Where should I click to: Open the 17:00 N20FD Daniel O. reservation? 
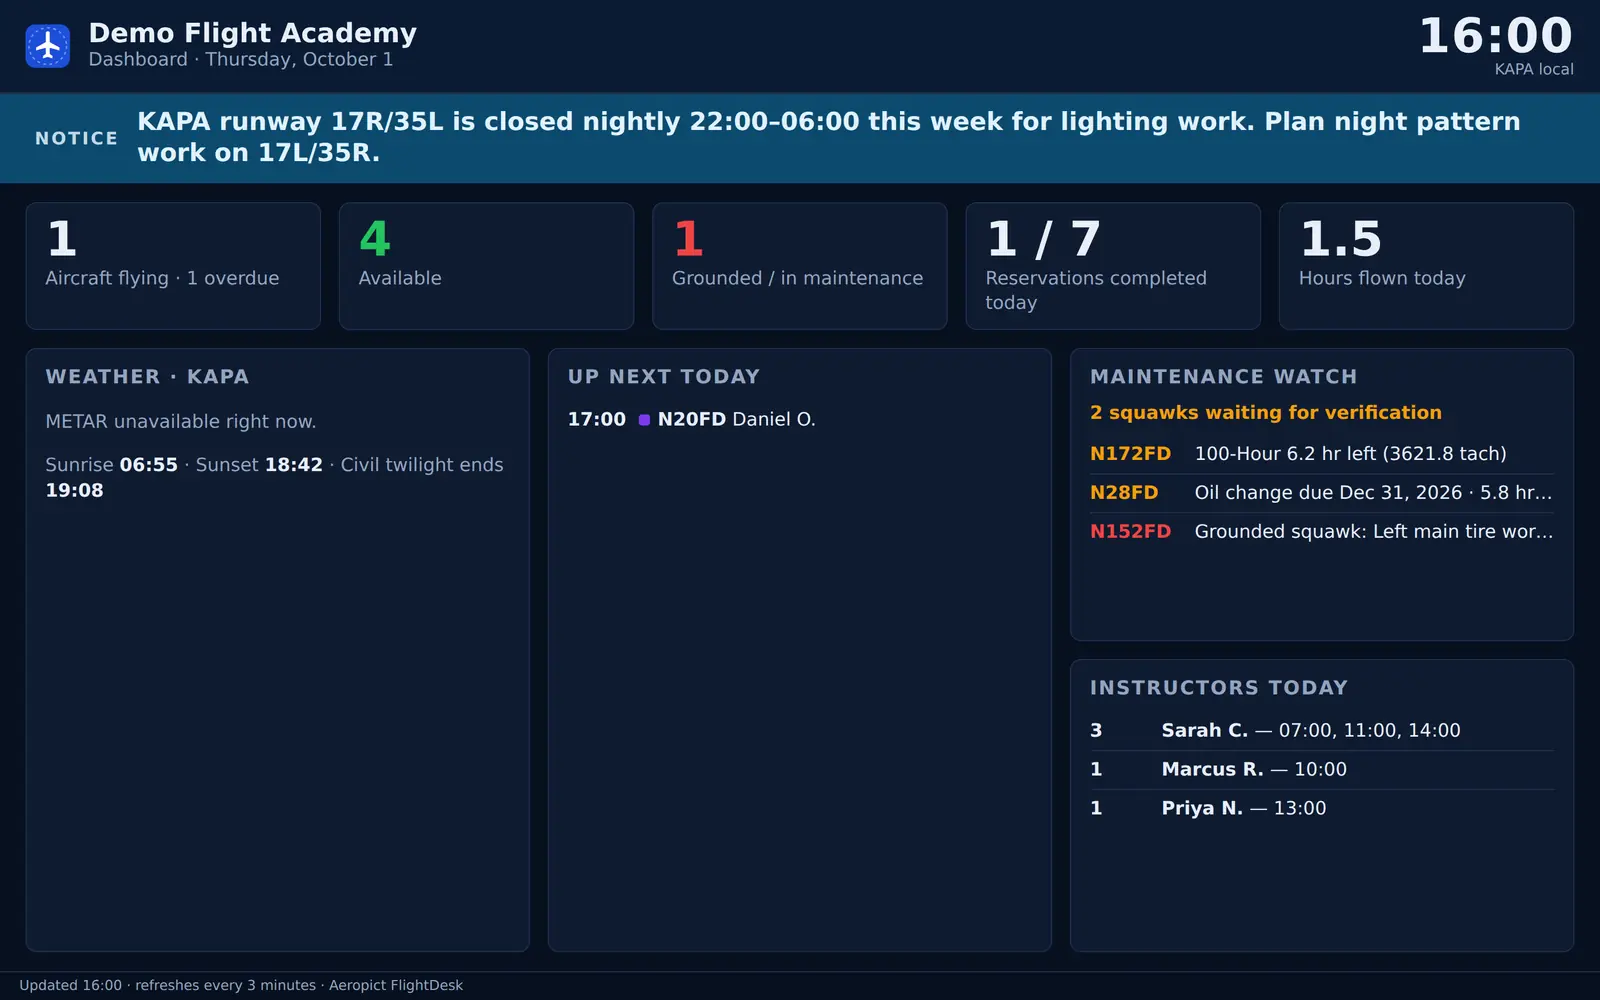click(692, 420)
